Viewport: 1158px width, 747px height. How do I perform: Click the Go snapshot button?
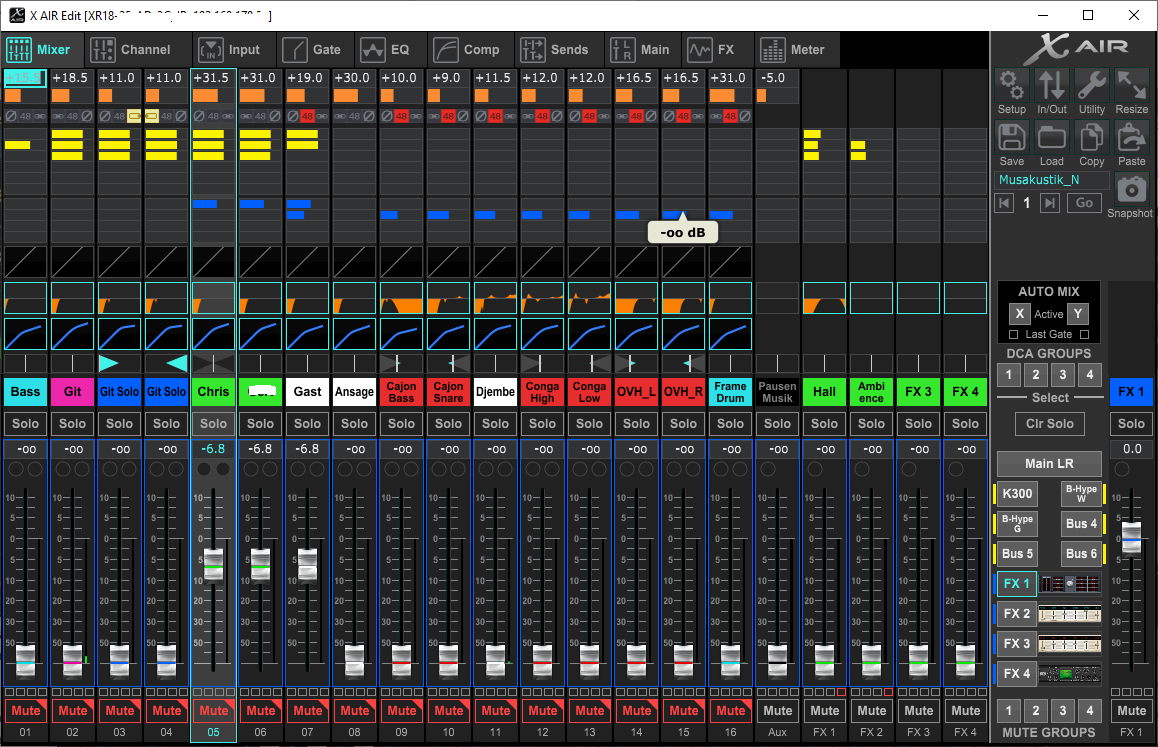1083,203
